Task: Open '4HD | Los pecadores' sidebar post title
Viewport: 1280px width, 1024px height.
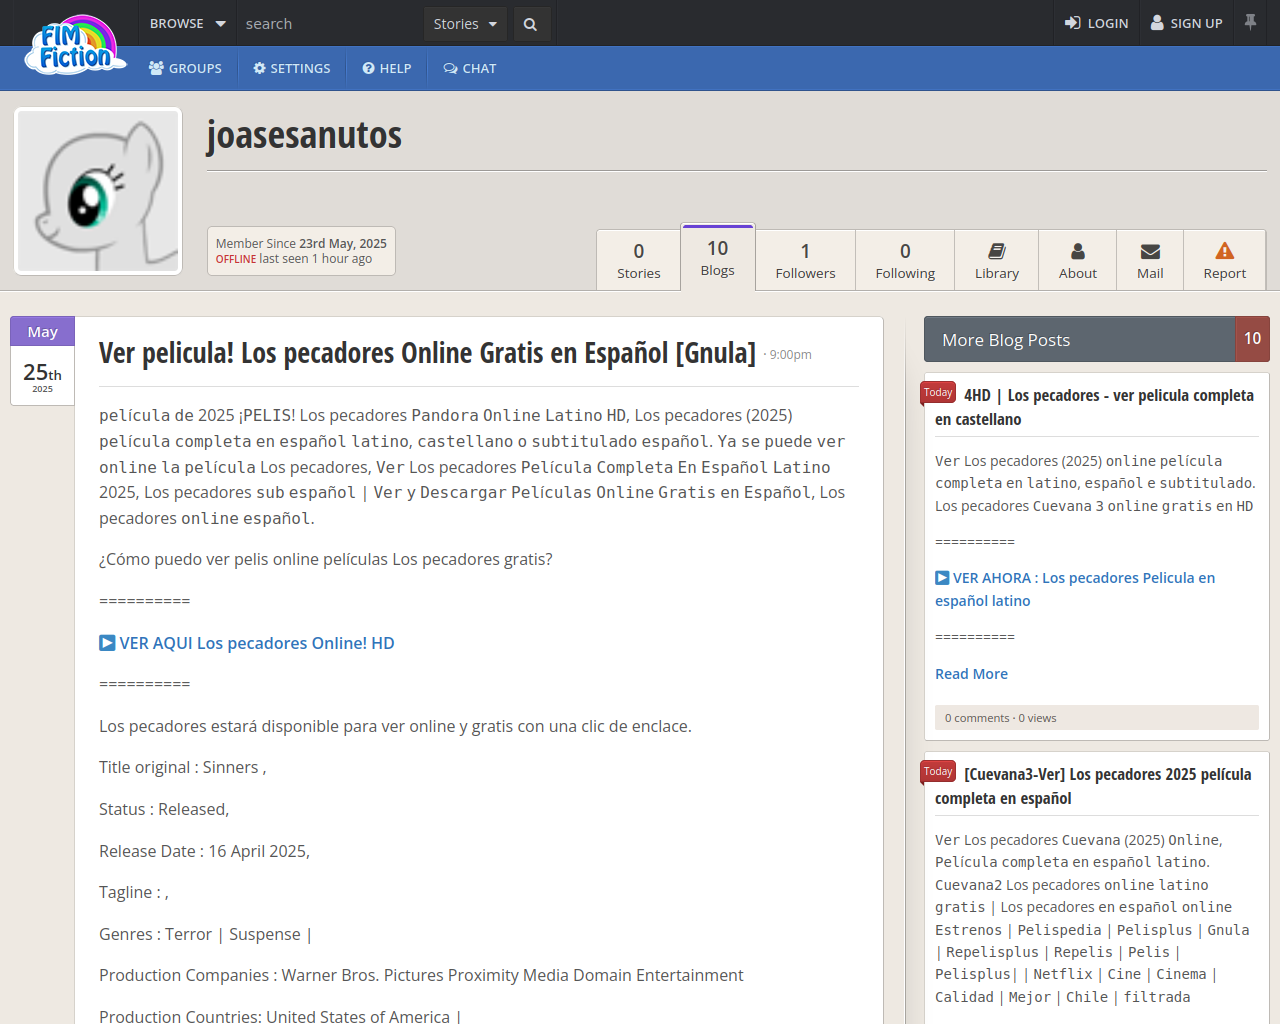Action: coord(1094,407)
